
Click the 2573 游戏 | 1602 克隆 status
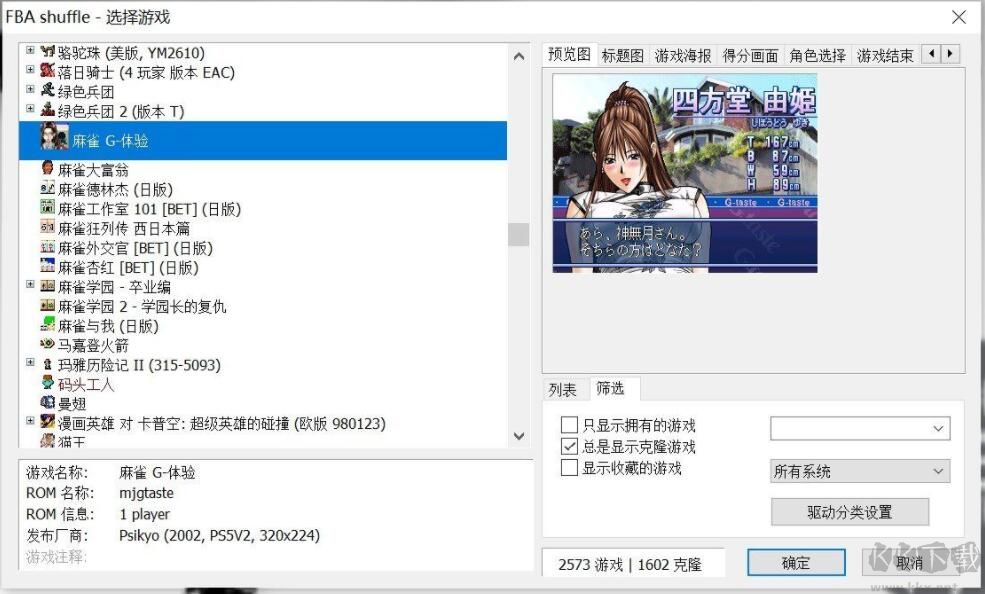tap(629, 564)
